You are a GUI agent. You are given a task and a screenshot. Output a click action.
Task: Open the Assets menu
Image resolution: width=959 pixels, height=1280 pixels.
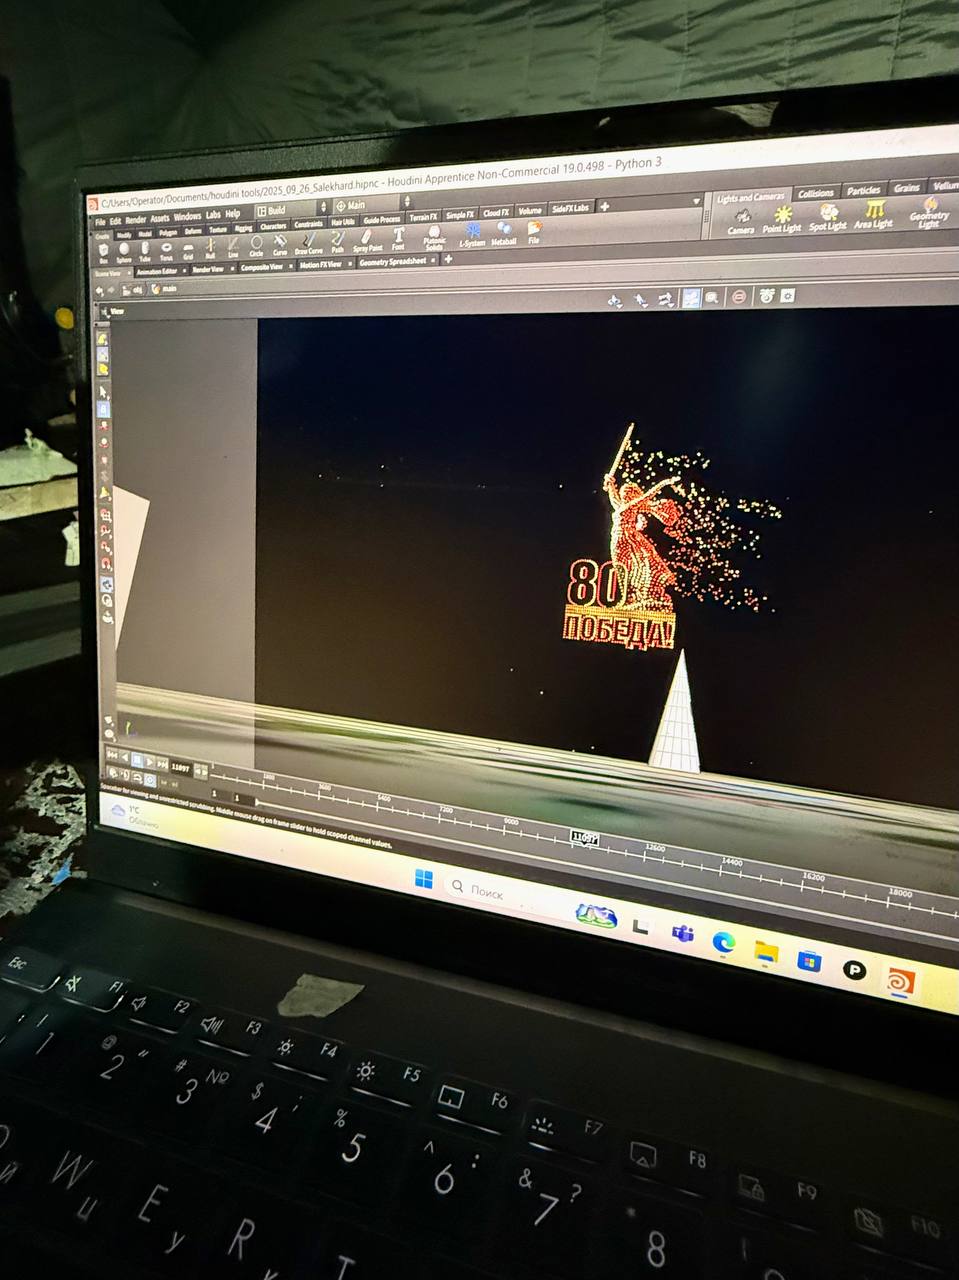(160, 217)
